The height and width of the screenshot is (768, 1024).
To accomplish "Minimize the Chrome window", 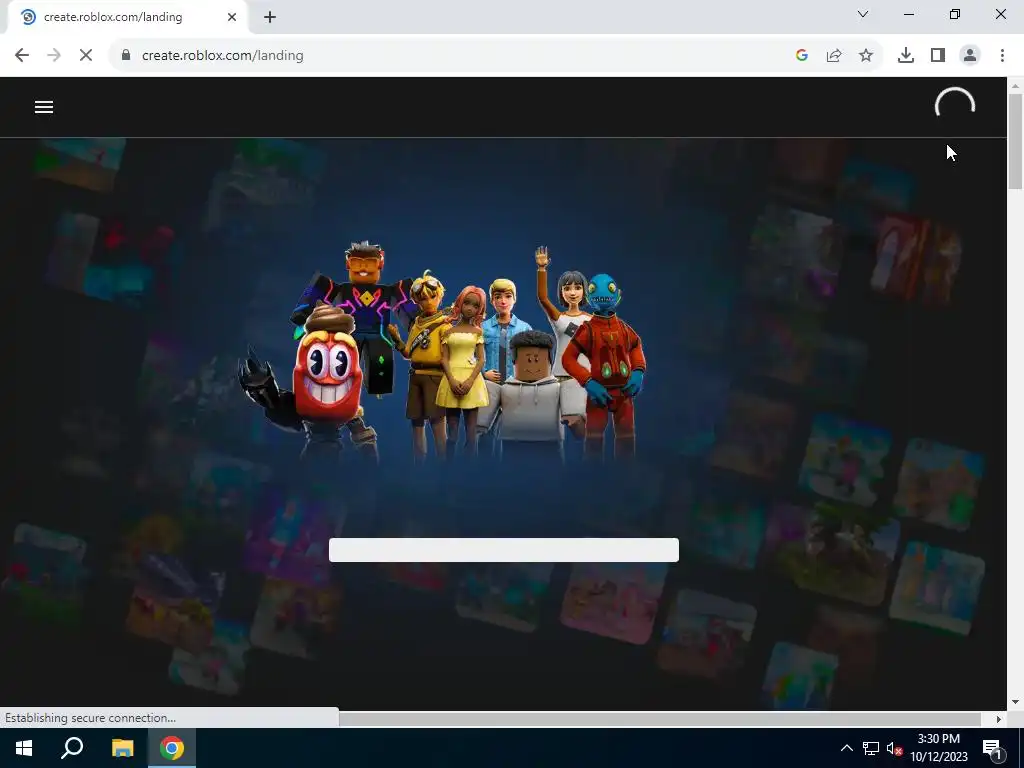I will (x=909, y=14).
